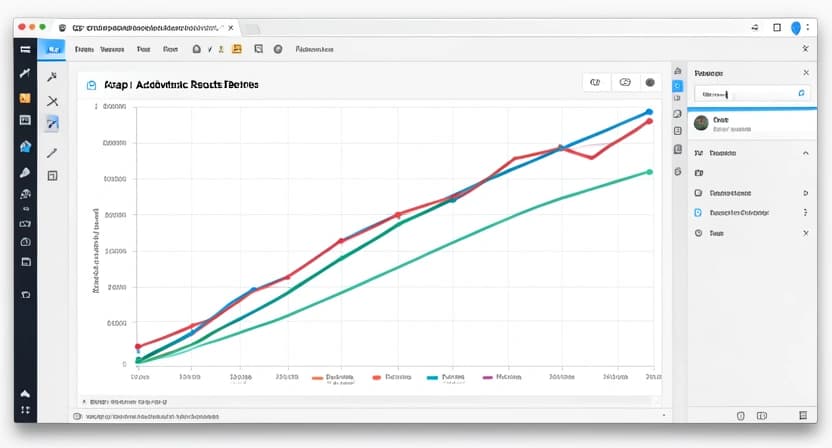832x448 pixels.
Task: Collapse the right panel section with up chevron
Action: point(805,154)
